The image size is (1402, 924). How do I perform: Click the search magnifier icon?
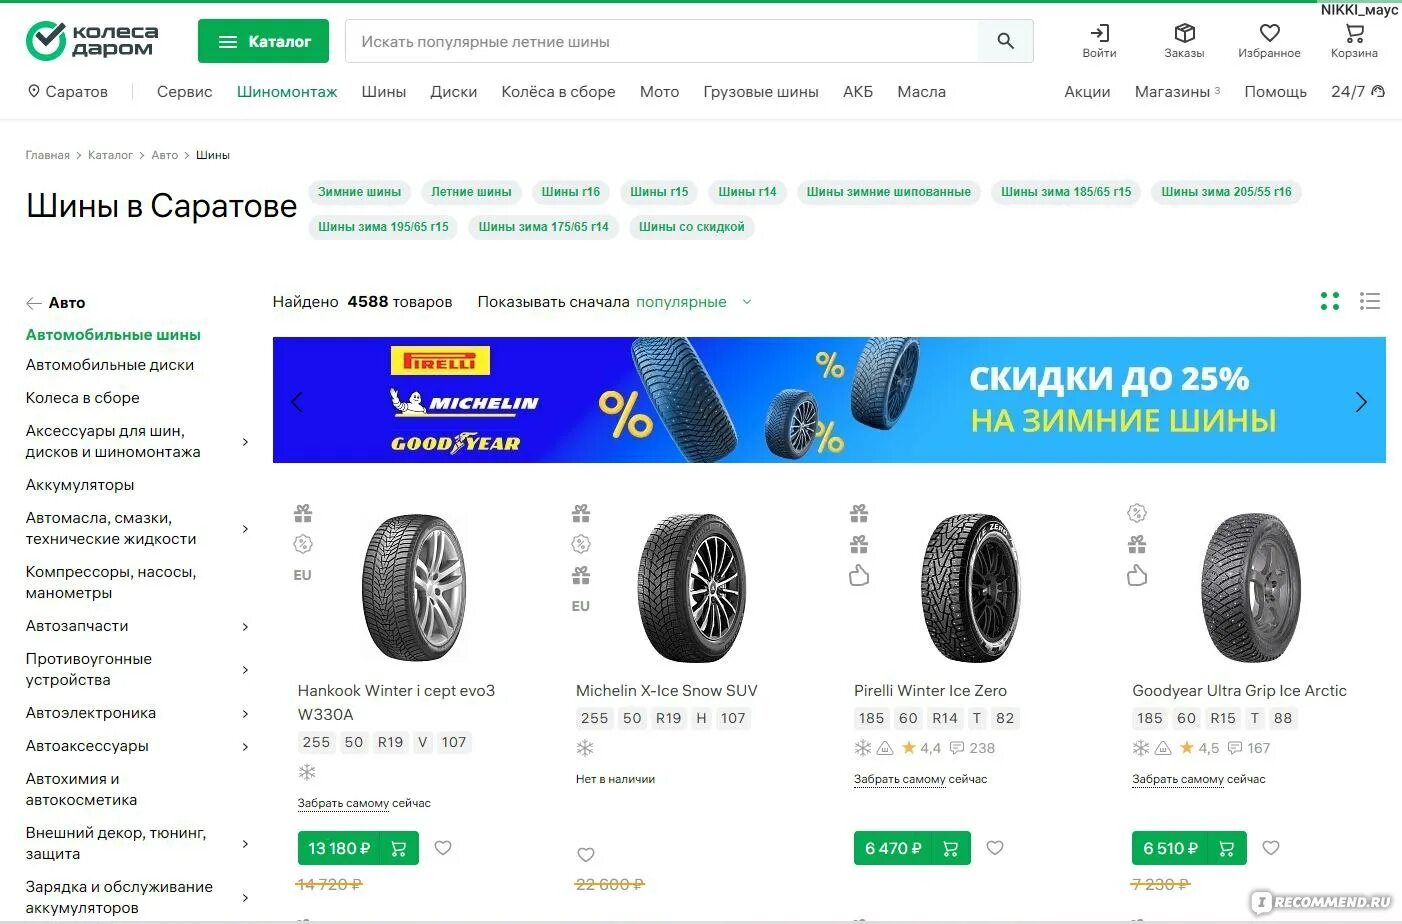pyautogui.click(x=1005, y=41)
